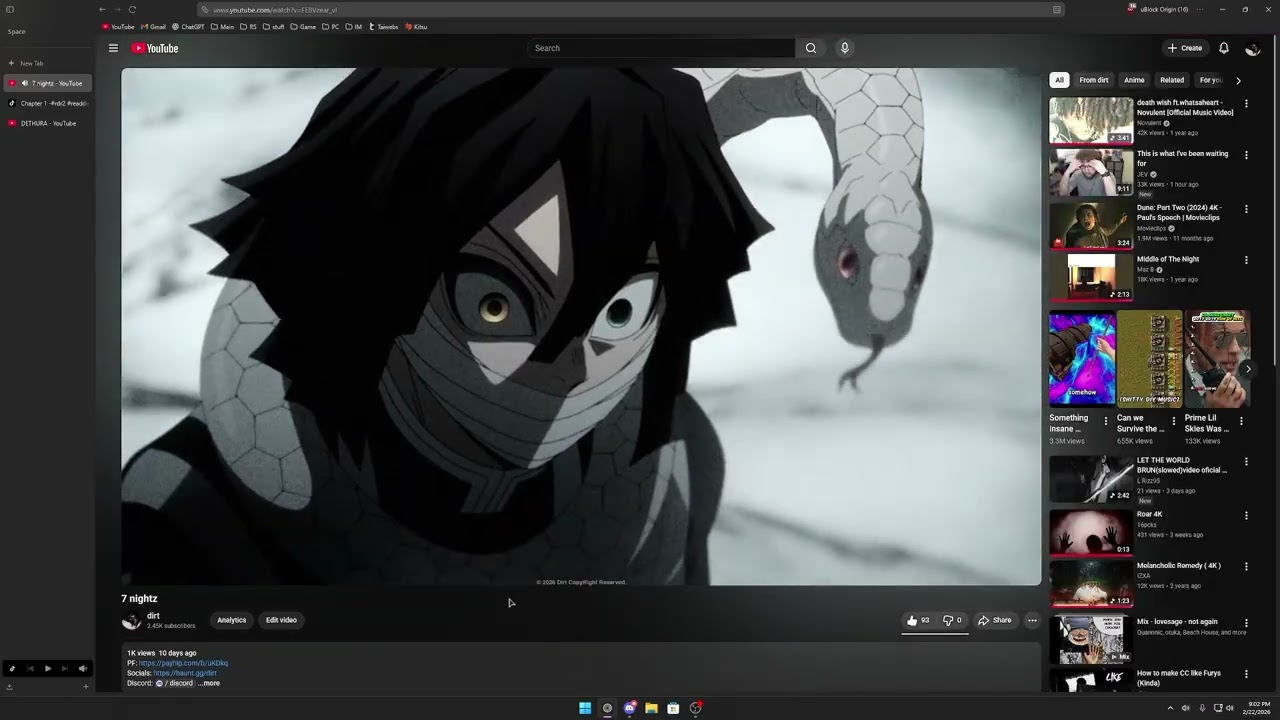This screenshot has width=1280, height=720.
Task: Open the payhip.com link in description
Action: click(183, 663)
